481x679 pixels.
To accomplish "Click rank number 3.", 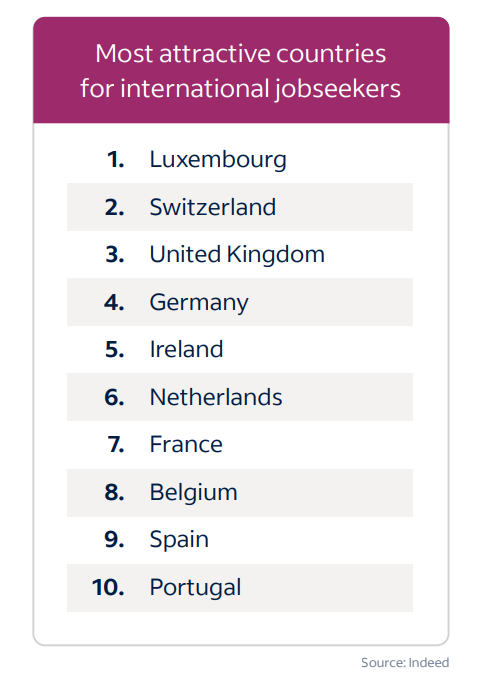I will 115,255.
